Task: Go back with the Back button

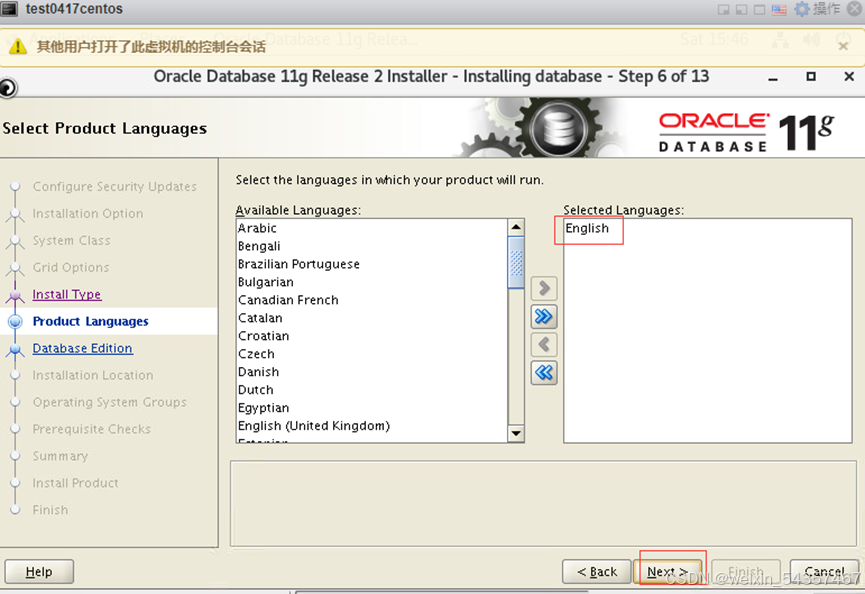Action: click(x=596, y=572)
